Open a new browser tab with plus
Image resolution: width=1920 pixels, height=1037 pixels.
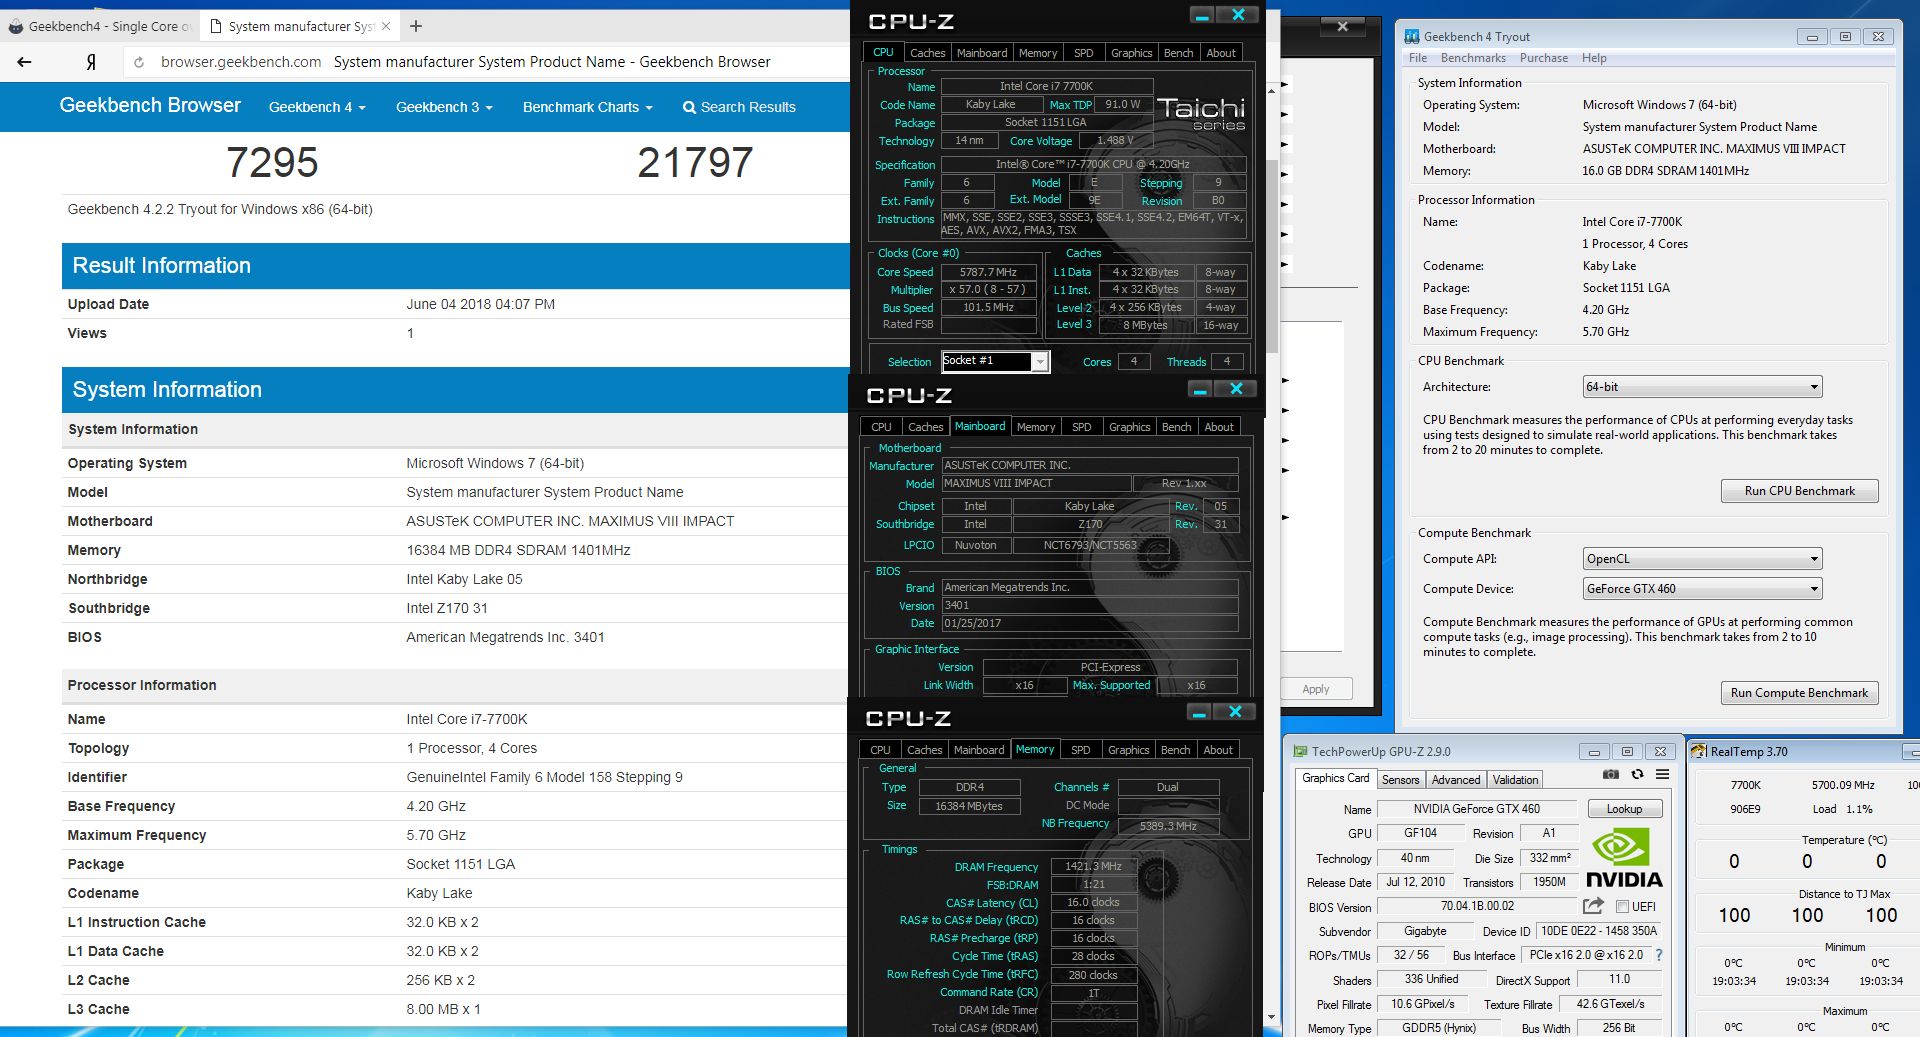pos(416,26)
